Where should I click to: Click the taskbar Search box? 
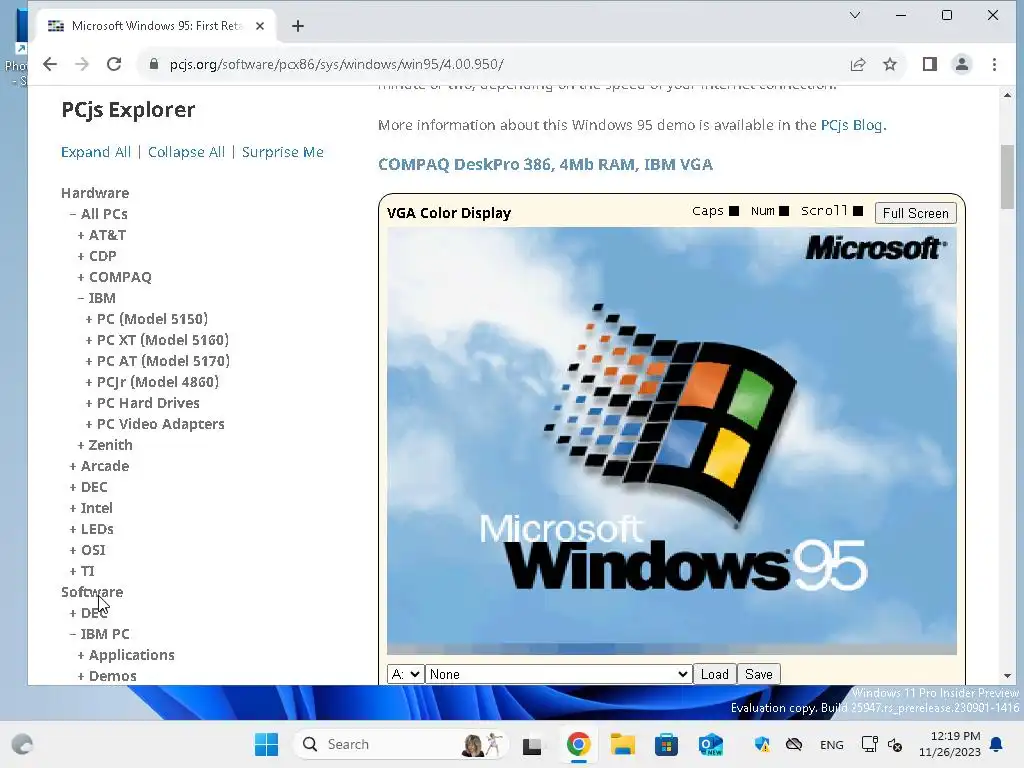(x=400, y=744)
